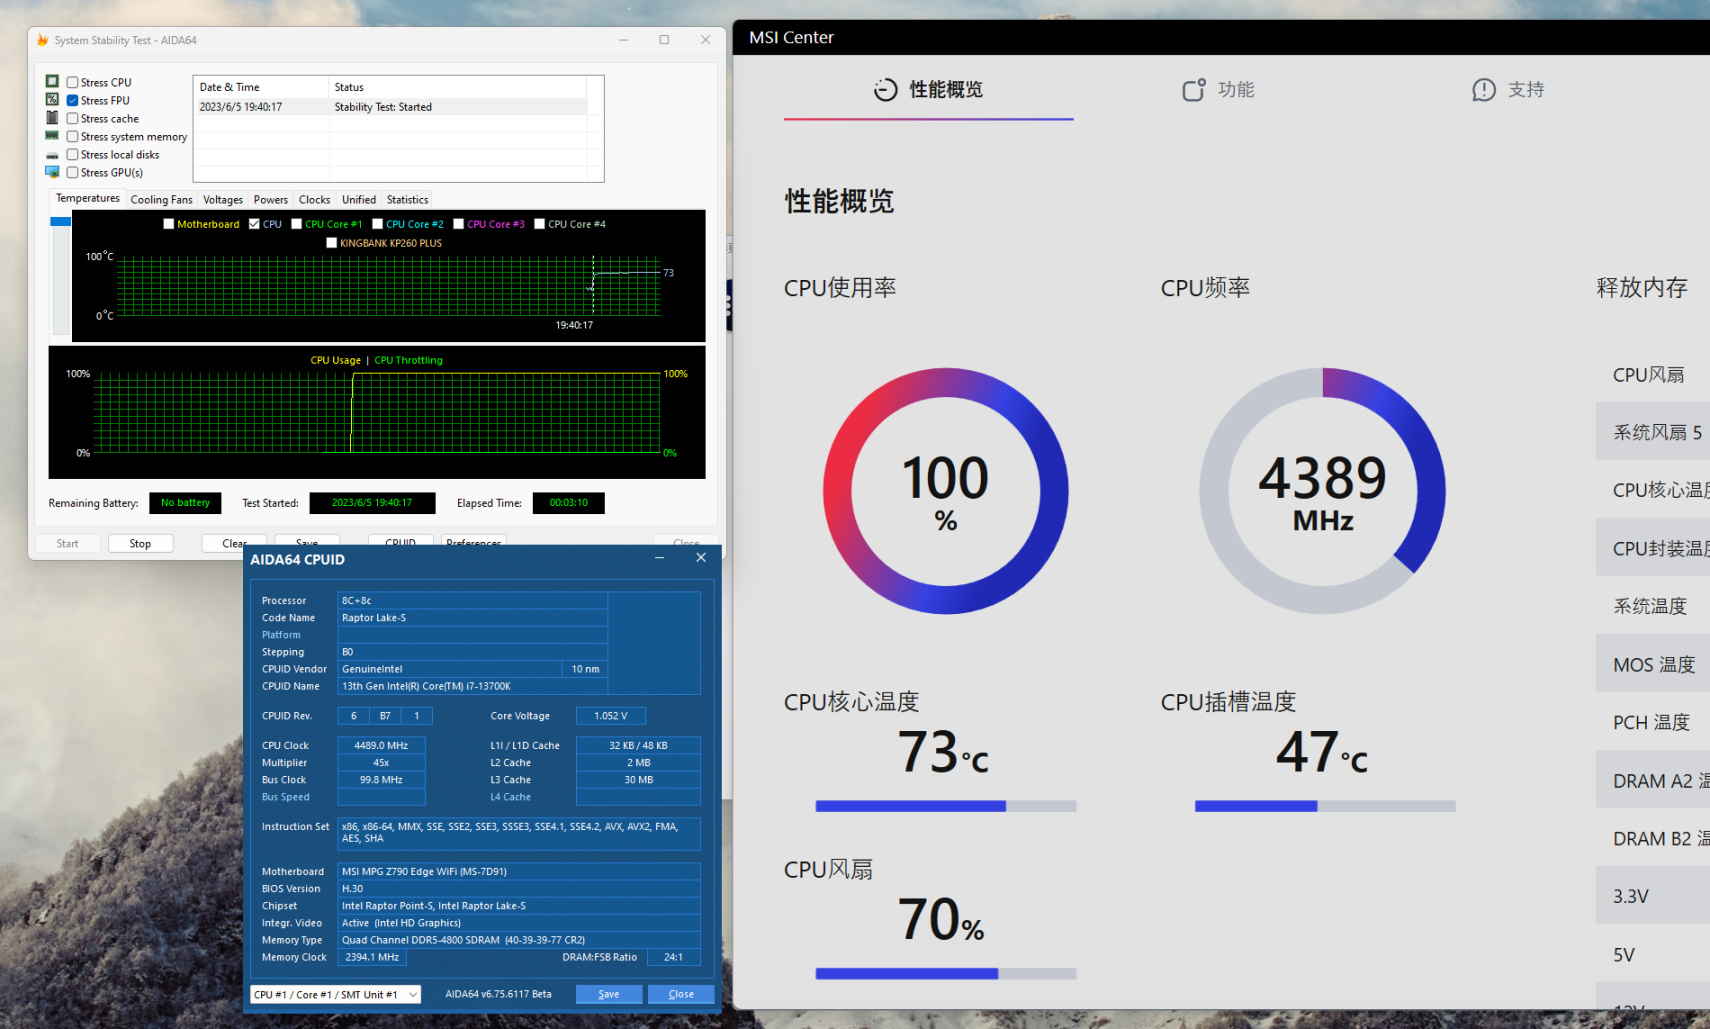Select the Temperatures tab

click(88, 198)
